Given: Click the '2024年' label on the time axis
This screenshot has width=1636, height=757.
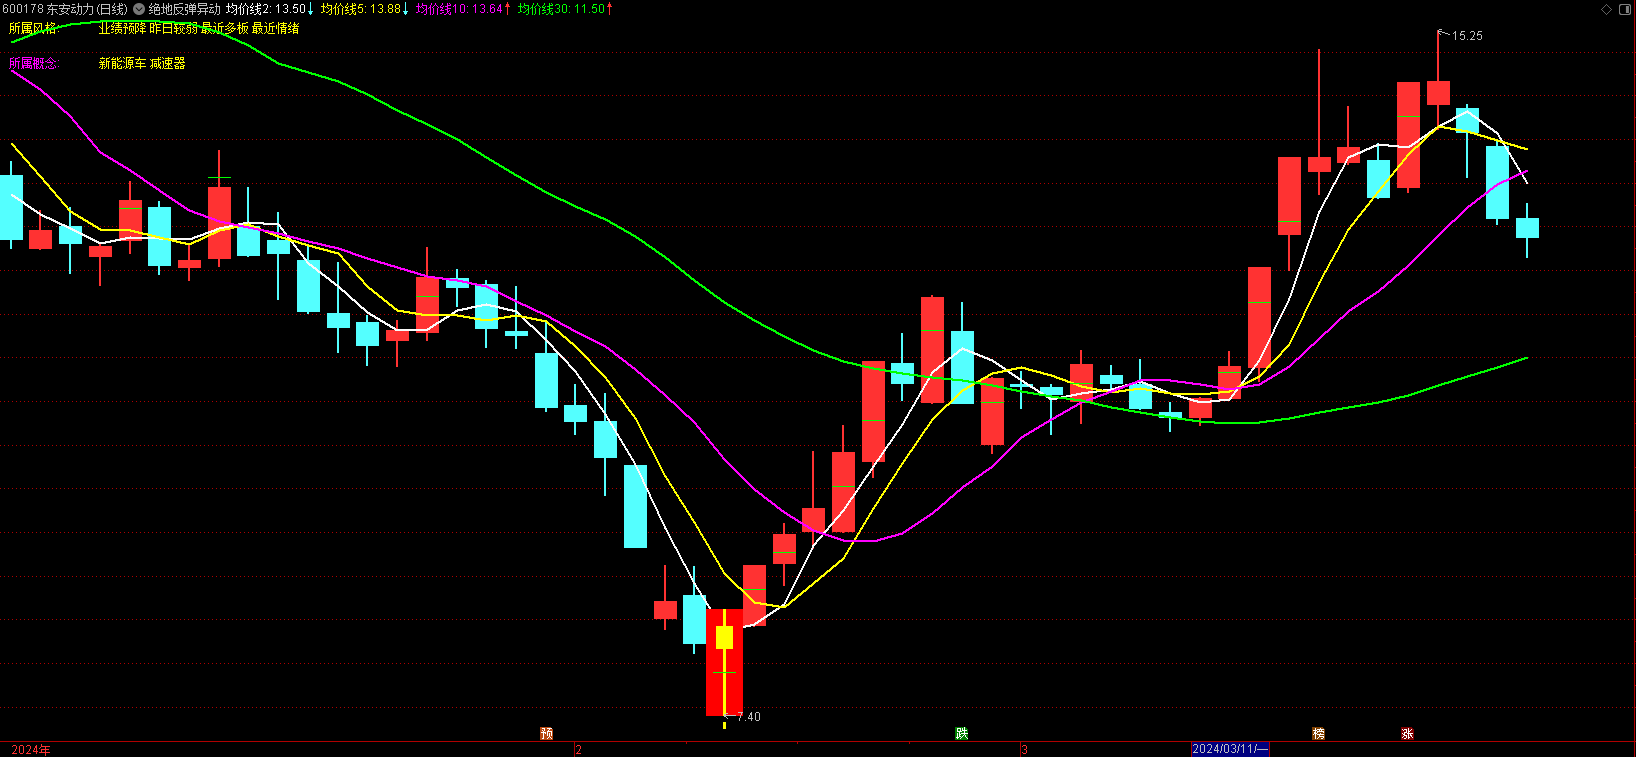Looking at the screenshot, I should [x=31, y=749].
